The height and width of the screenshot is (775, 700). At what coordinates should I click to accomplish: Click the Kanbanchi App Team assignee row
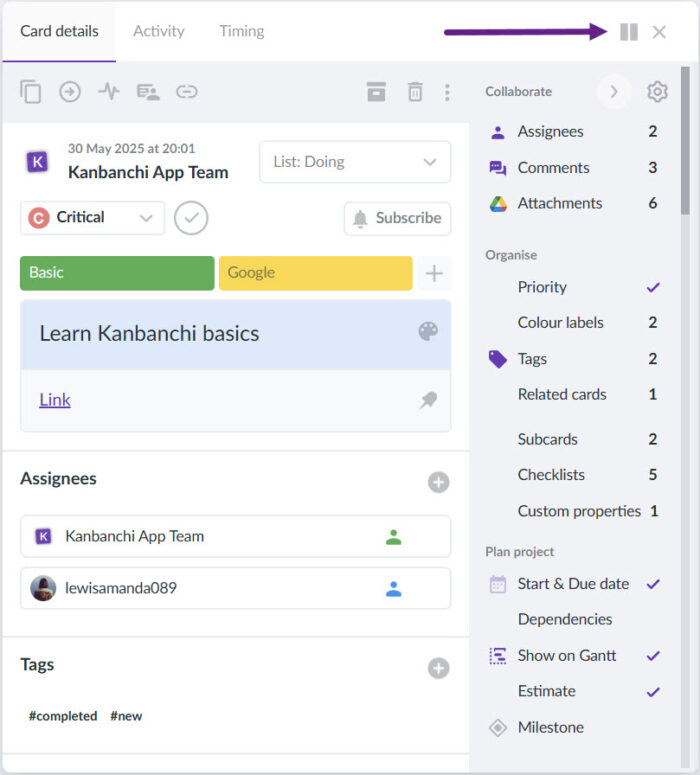(x=235, y=536)
